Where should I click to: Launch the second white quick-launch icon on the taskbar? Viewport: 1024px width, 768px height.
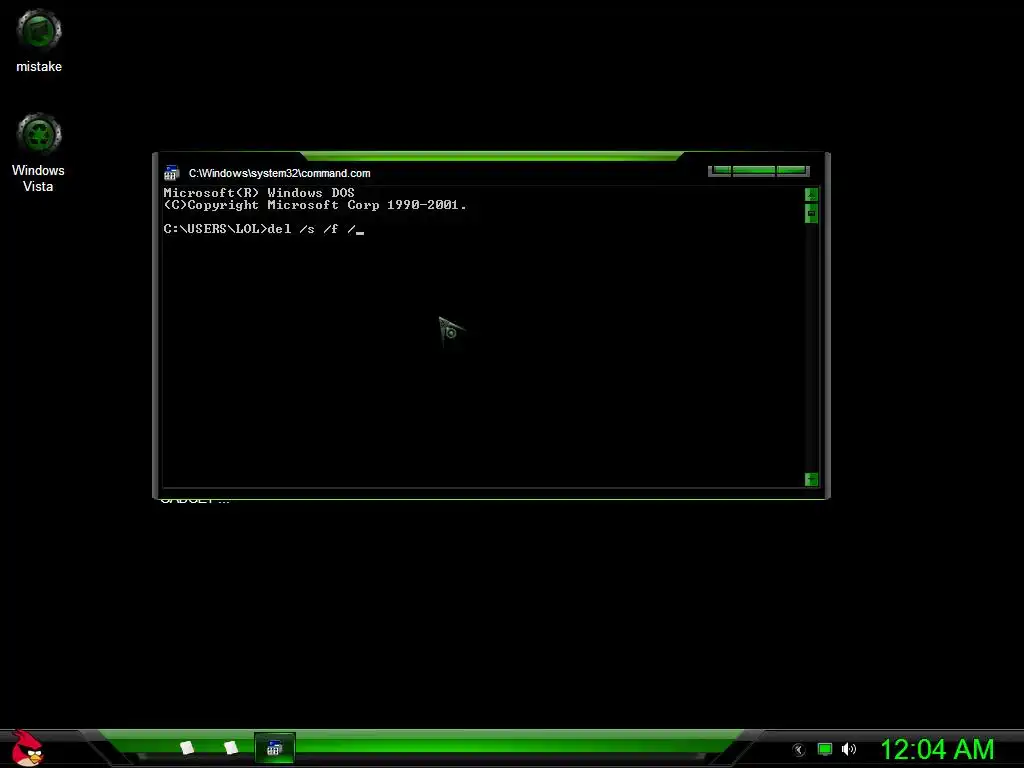231,748
